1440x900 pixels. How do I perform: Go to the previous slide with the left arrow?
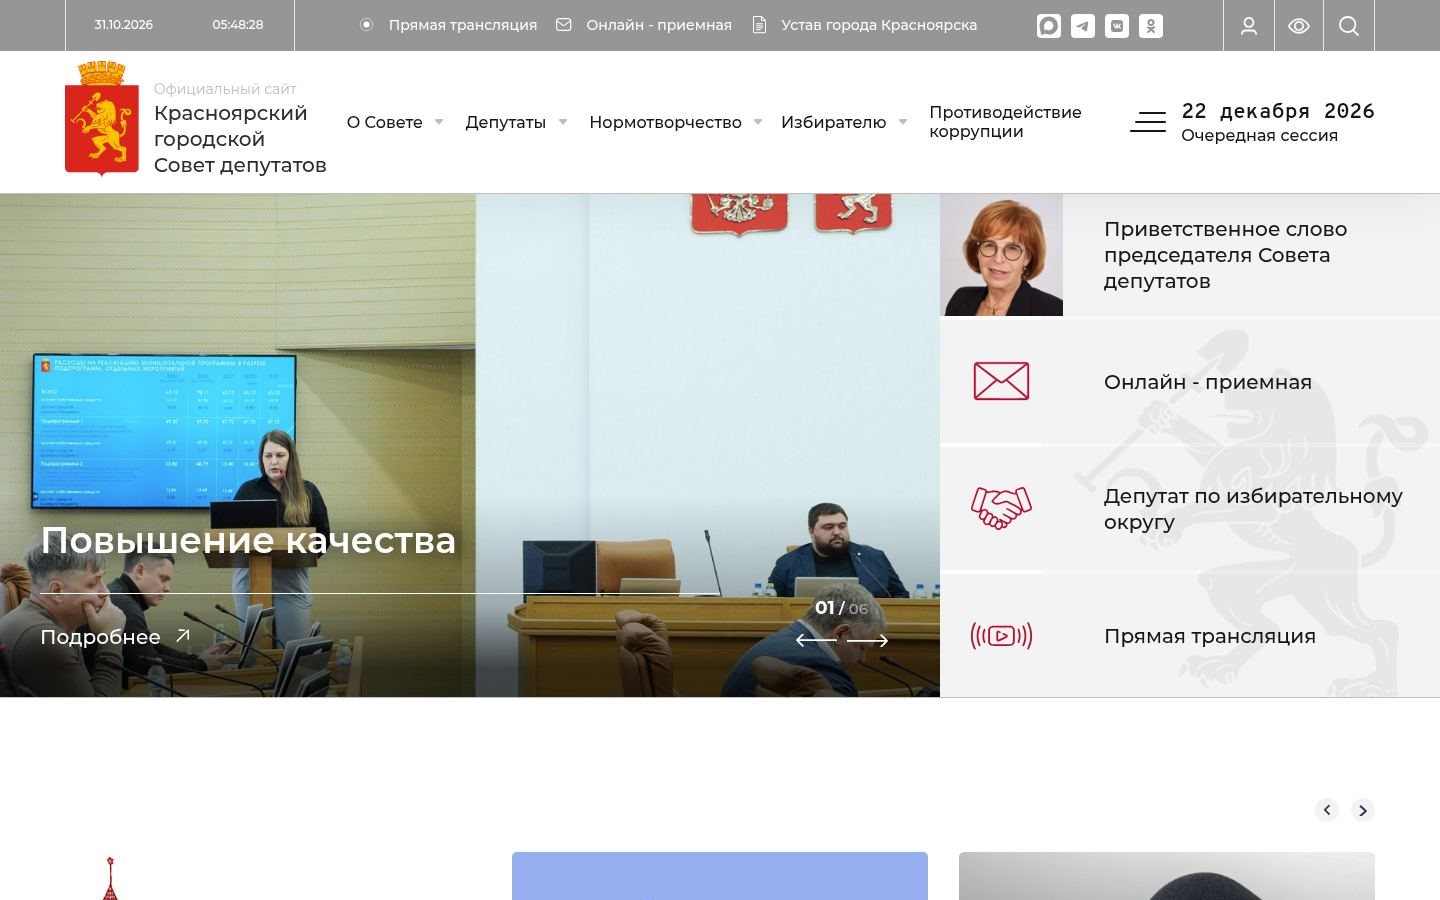pyautogui.click(x=816, y=640)
